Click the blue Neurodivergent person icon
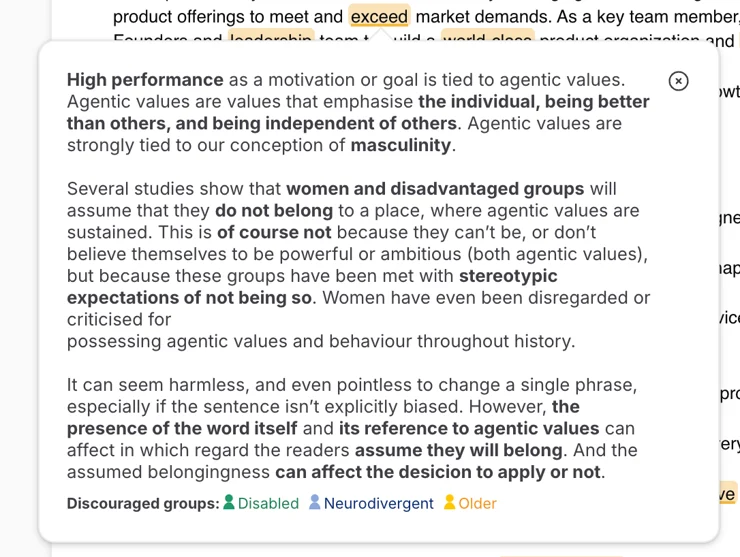Viewport: 740px width, 557px height. tap(315, 502)
